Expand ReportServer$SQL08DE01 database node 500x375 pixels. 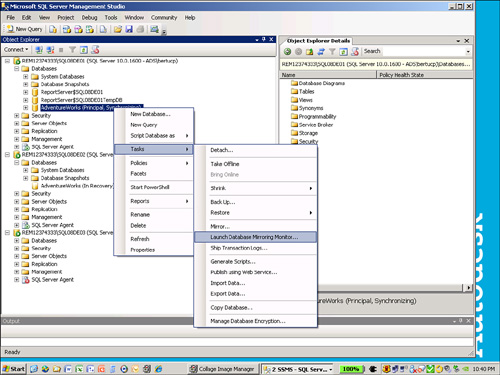click(26, 92)
